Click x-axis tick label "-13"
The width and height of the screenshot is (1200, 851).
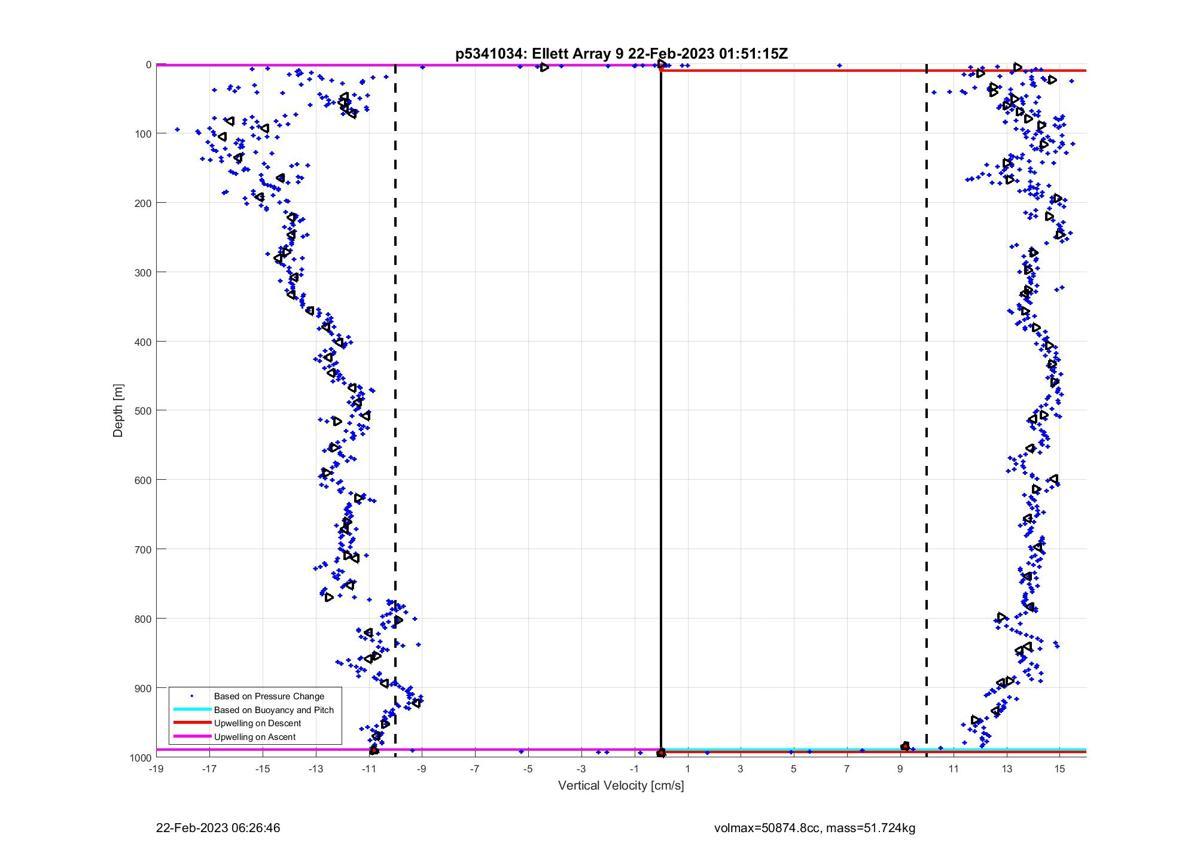point(315,769)
